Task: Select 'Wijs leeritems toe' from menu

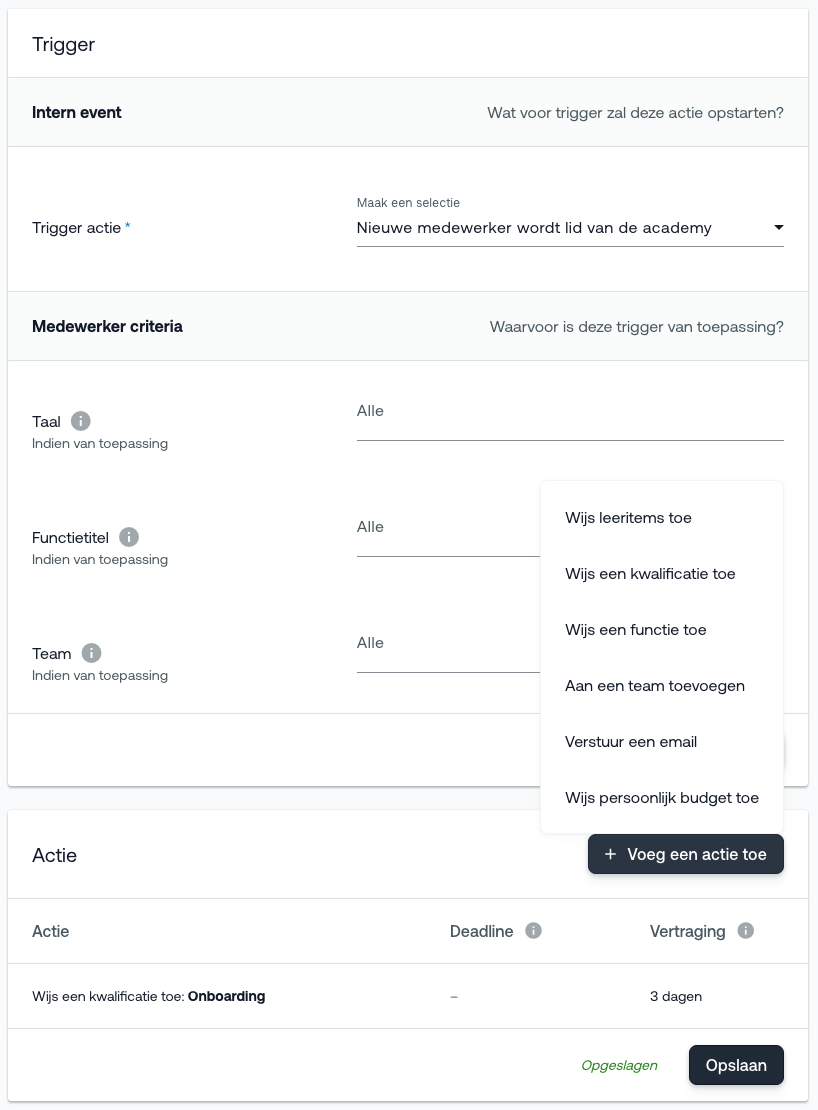Action: click(x=628, y=518)
